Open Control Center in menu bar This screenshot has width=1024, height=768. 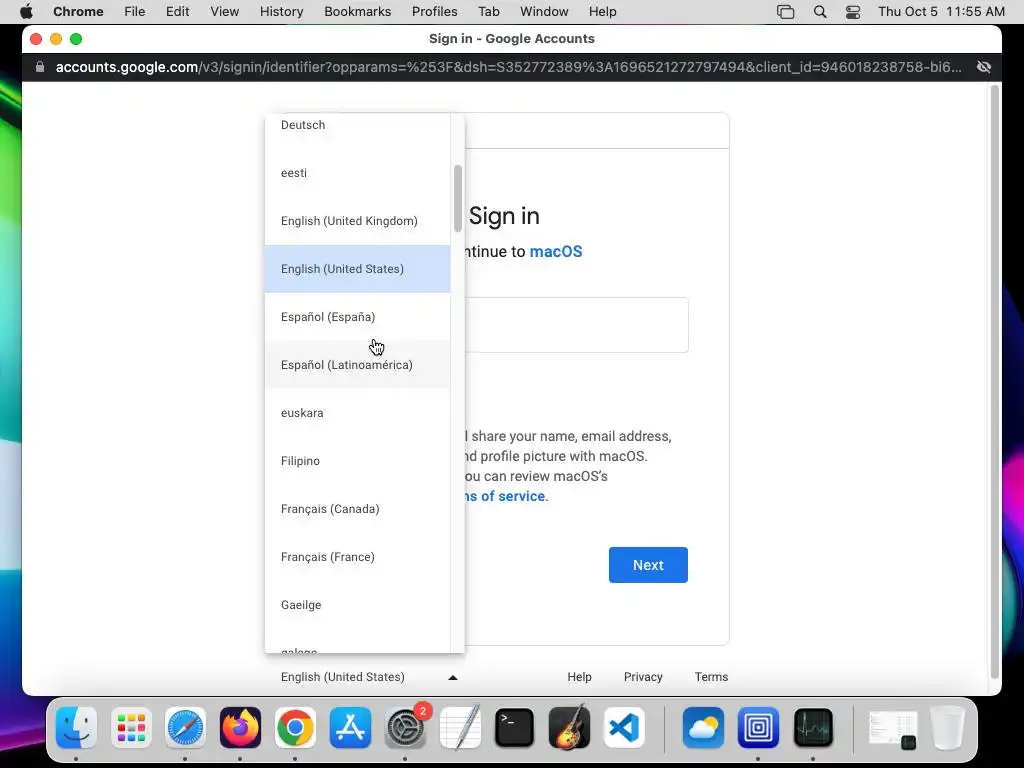click(852, 12)
